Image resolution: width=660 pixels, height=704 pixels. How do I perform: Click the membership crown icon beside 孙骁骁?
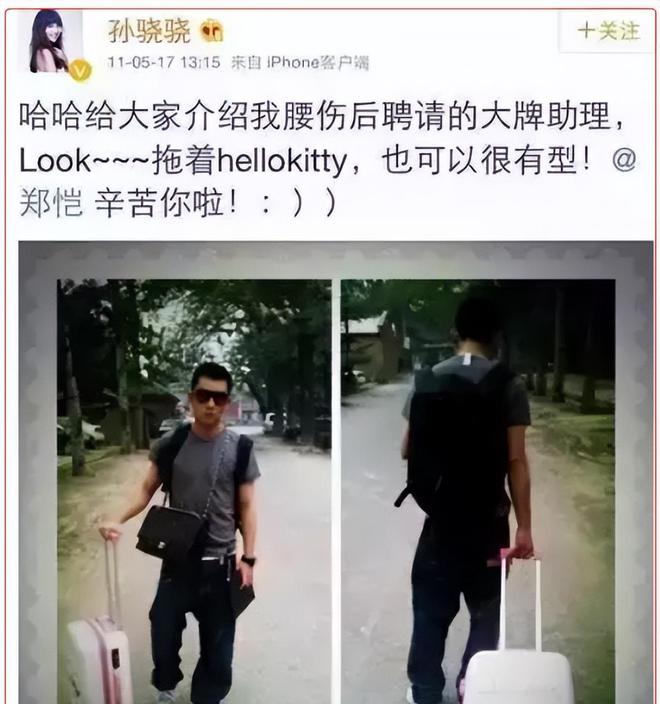(211, 31)
